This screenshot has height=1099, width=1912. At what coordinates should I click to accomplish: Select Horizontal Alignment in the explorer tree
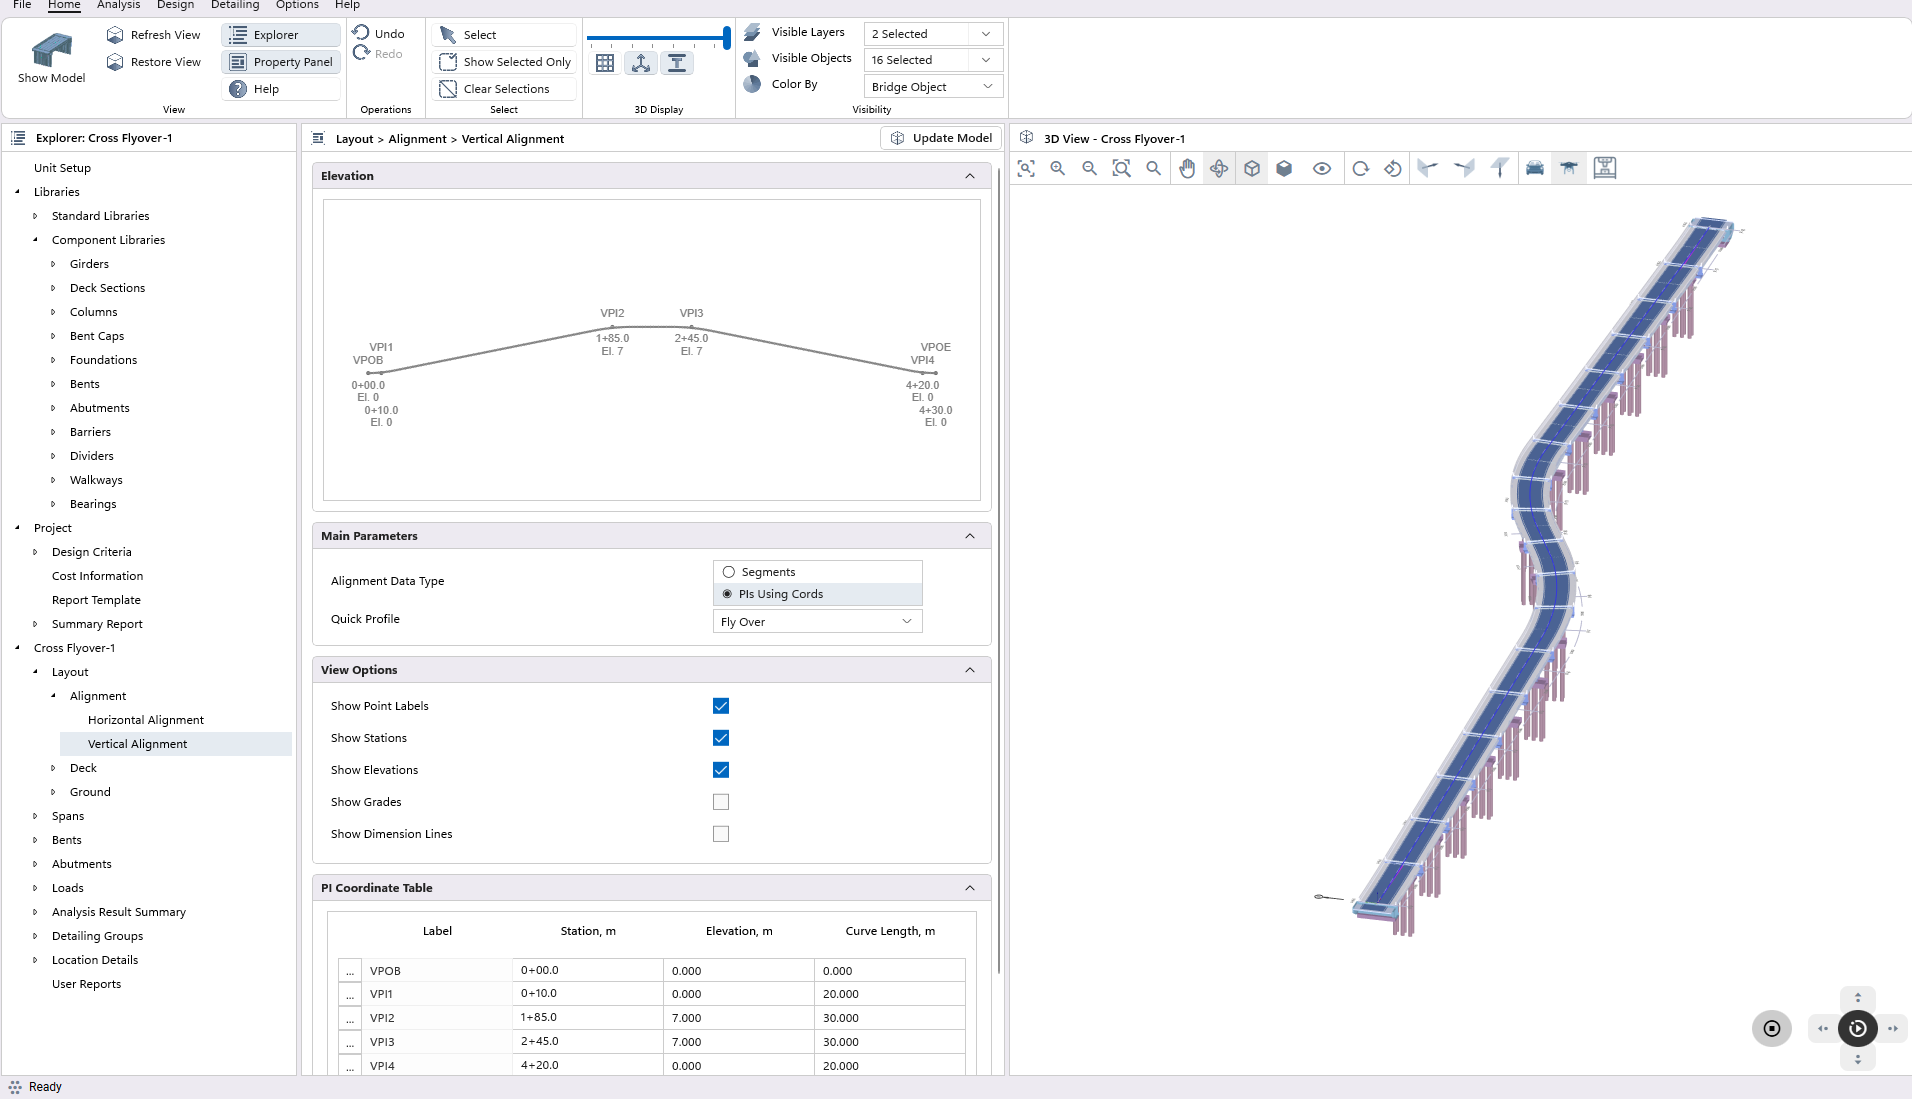(x=146, y=720)
